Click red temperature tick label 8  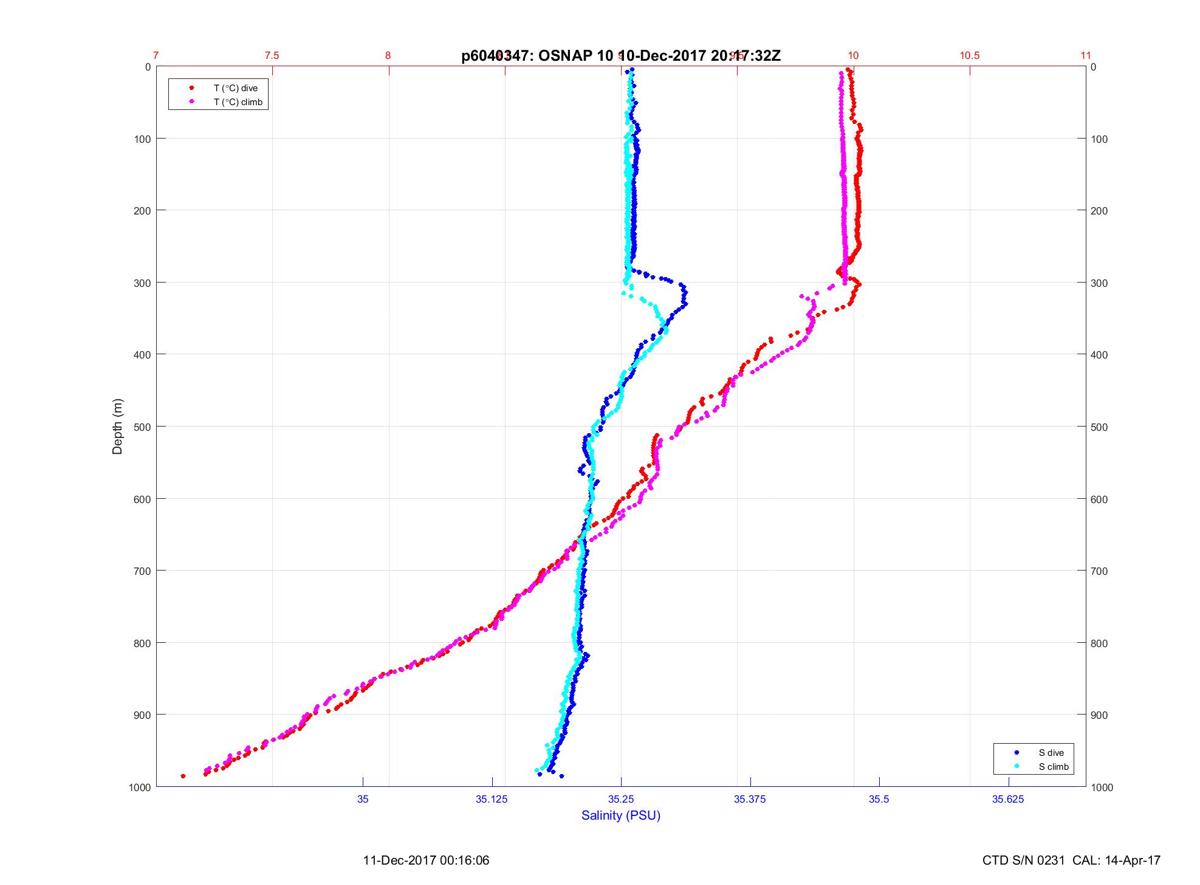(x=388, y=55)
